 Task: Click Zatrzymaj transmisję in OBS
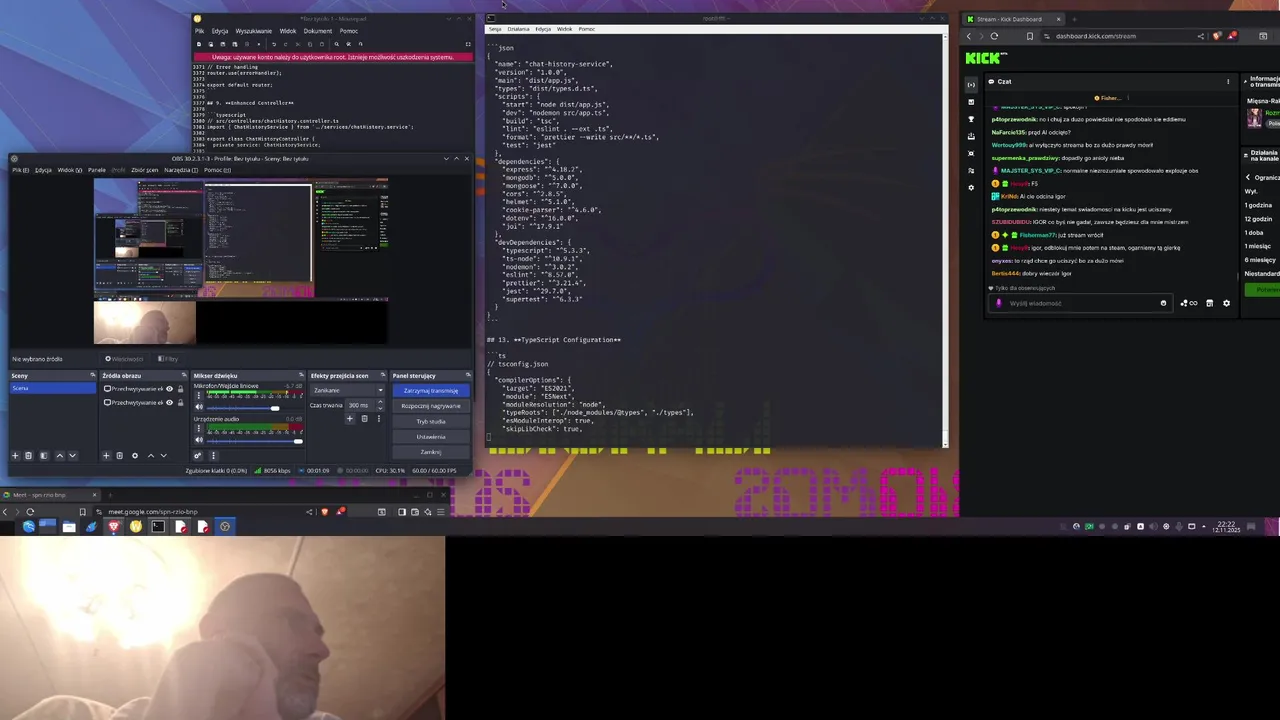click(431, 391)
